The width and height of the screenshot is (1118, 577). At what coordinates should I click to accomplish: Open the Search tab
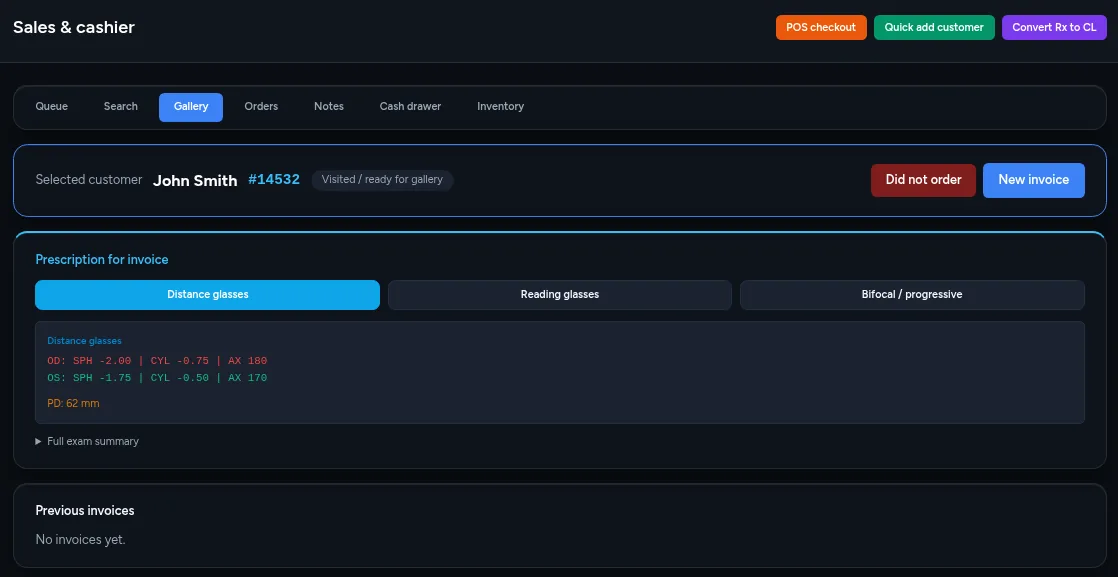[120, 106]
